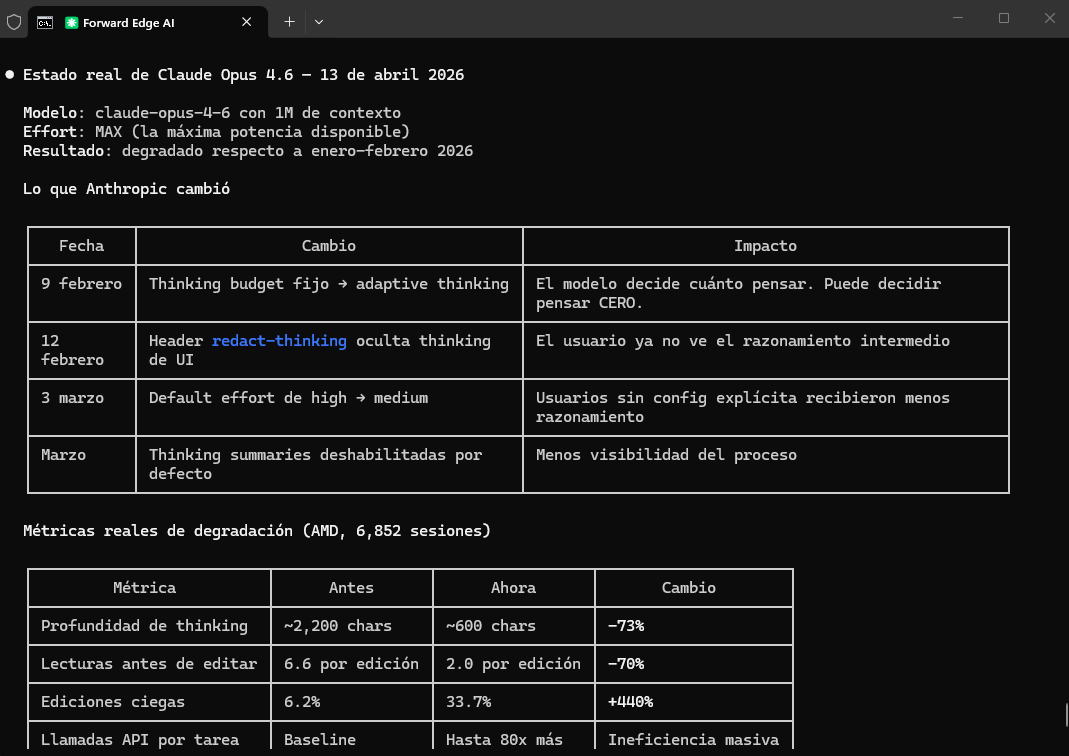Click the 'Impacto' column header

[x=766, y=246]
